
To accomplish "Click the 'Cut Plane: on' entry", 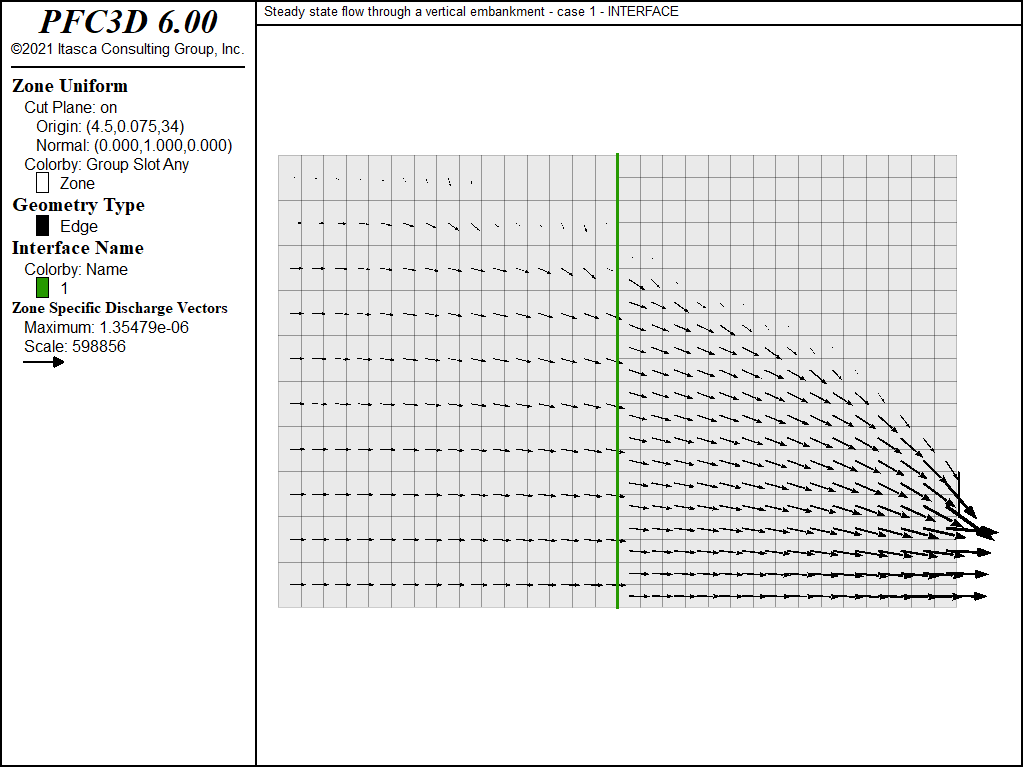I will click(x=71, y=108).
